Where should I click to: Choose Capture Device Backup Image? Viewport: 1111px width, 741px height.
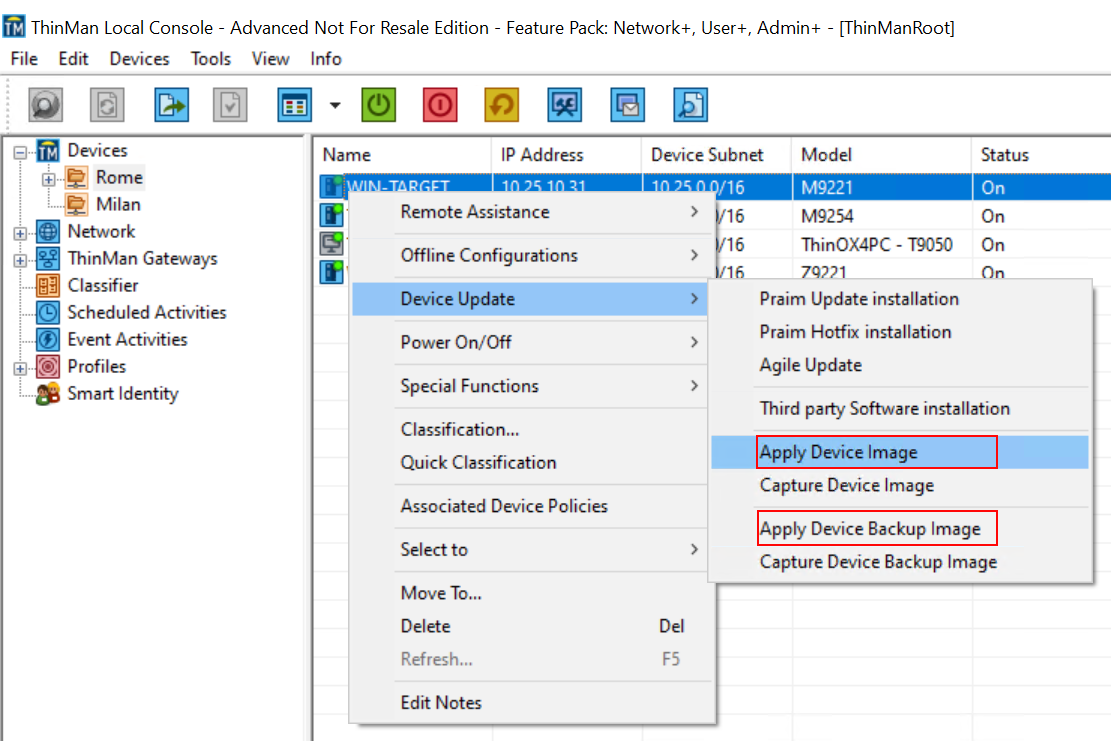point(900,562)
